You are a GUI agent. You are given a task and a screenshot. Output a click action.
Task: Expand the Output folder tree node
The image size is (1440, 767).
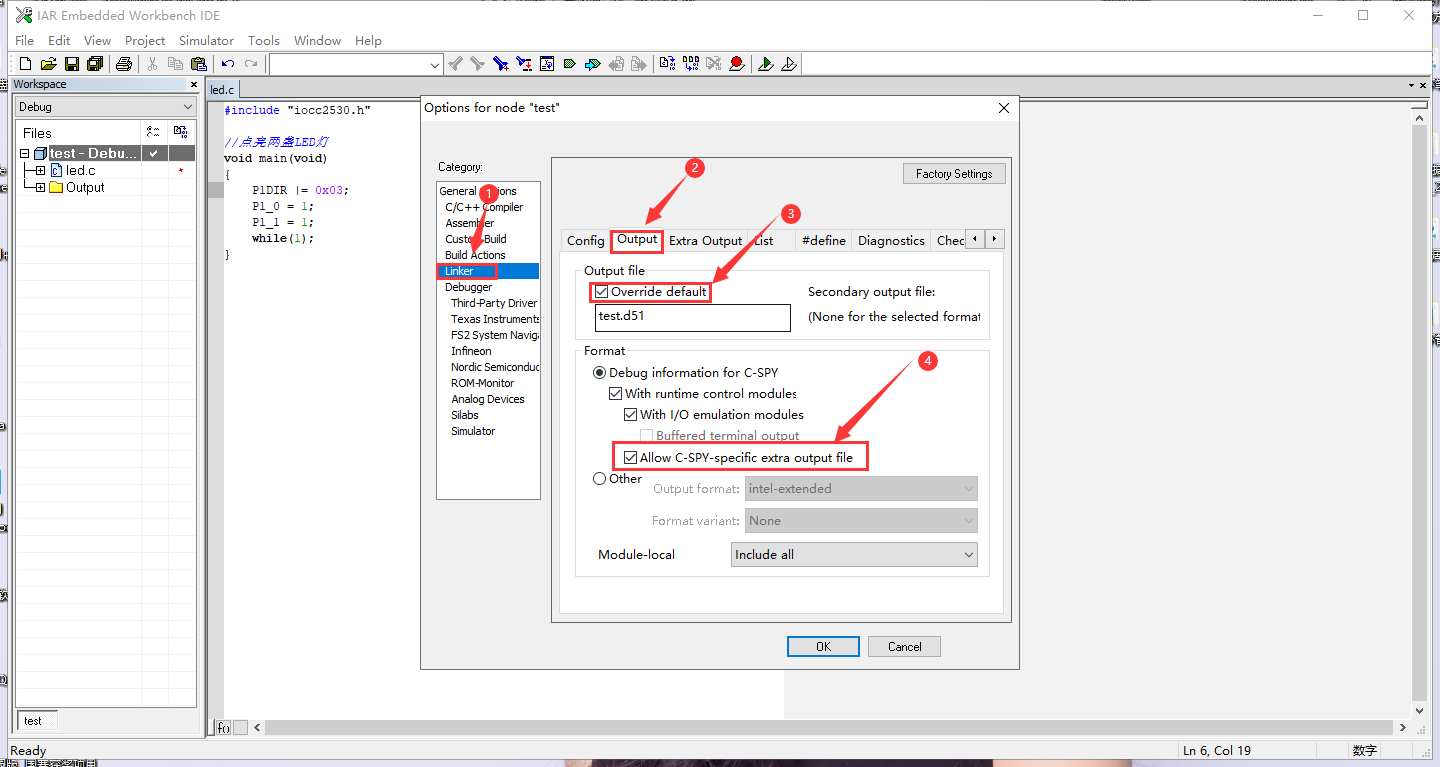click(x=40, y=188)
